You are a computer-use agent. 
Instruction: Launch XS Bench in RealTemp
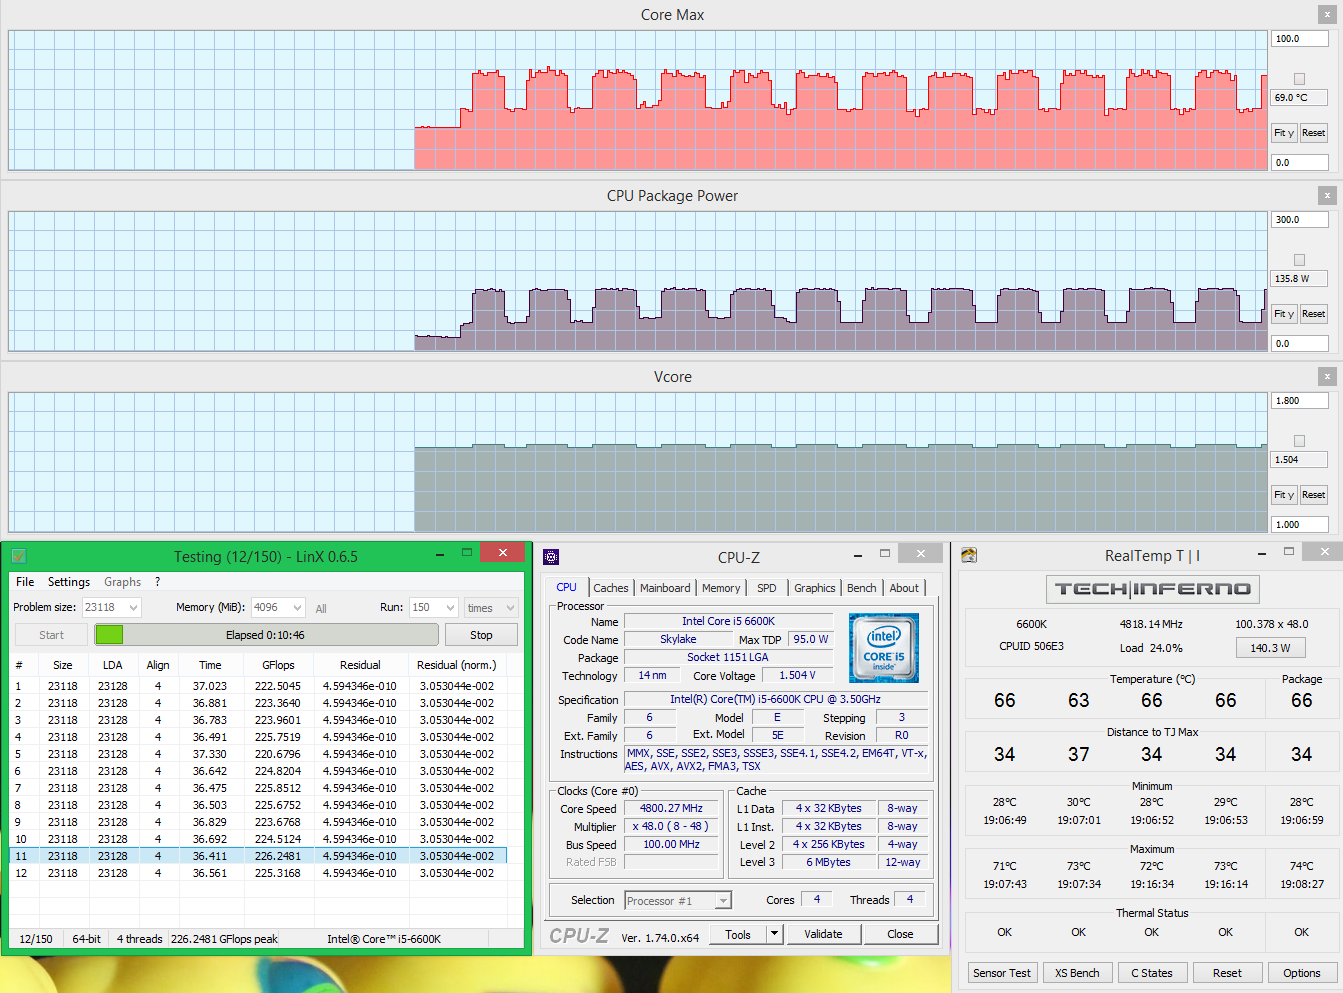click(x=1077, y=973)
